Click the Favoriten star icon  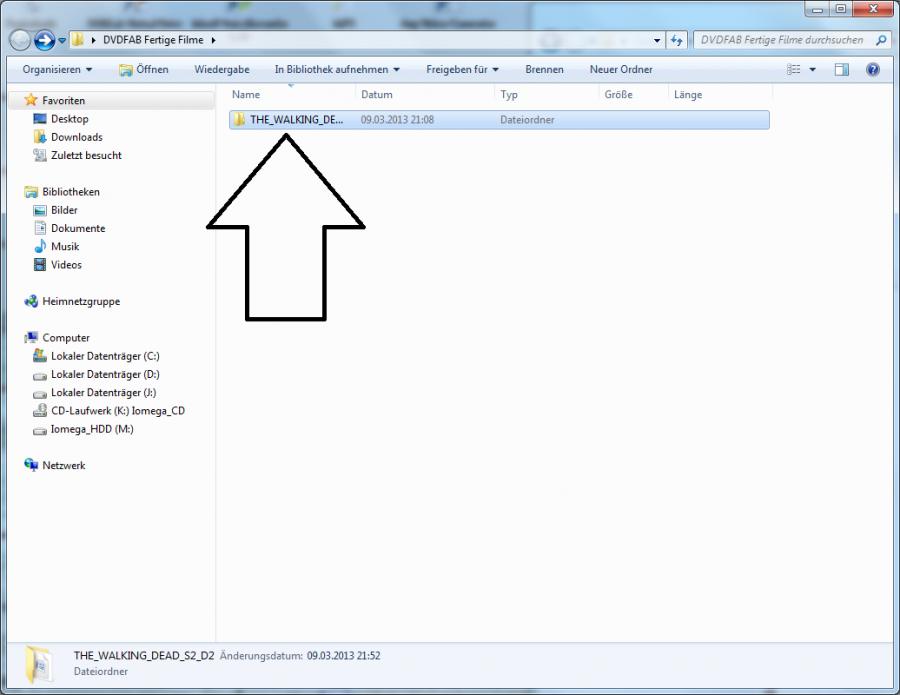[31, 100]
